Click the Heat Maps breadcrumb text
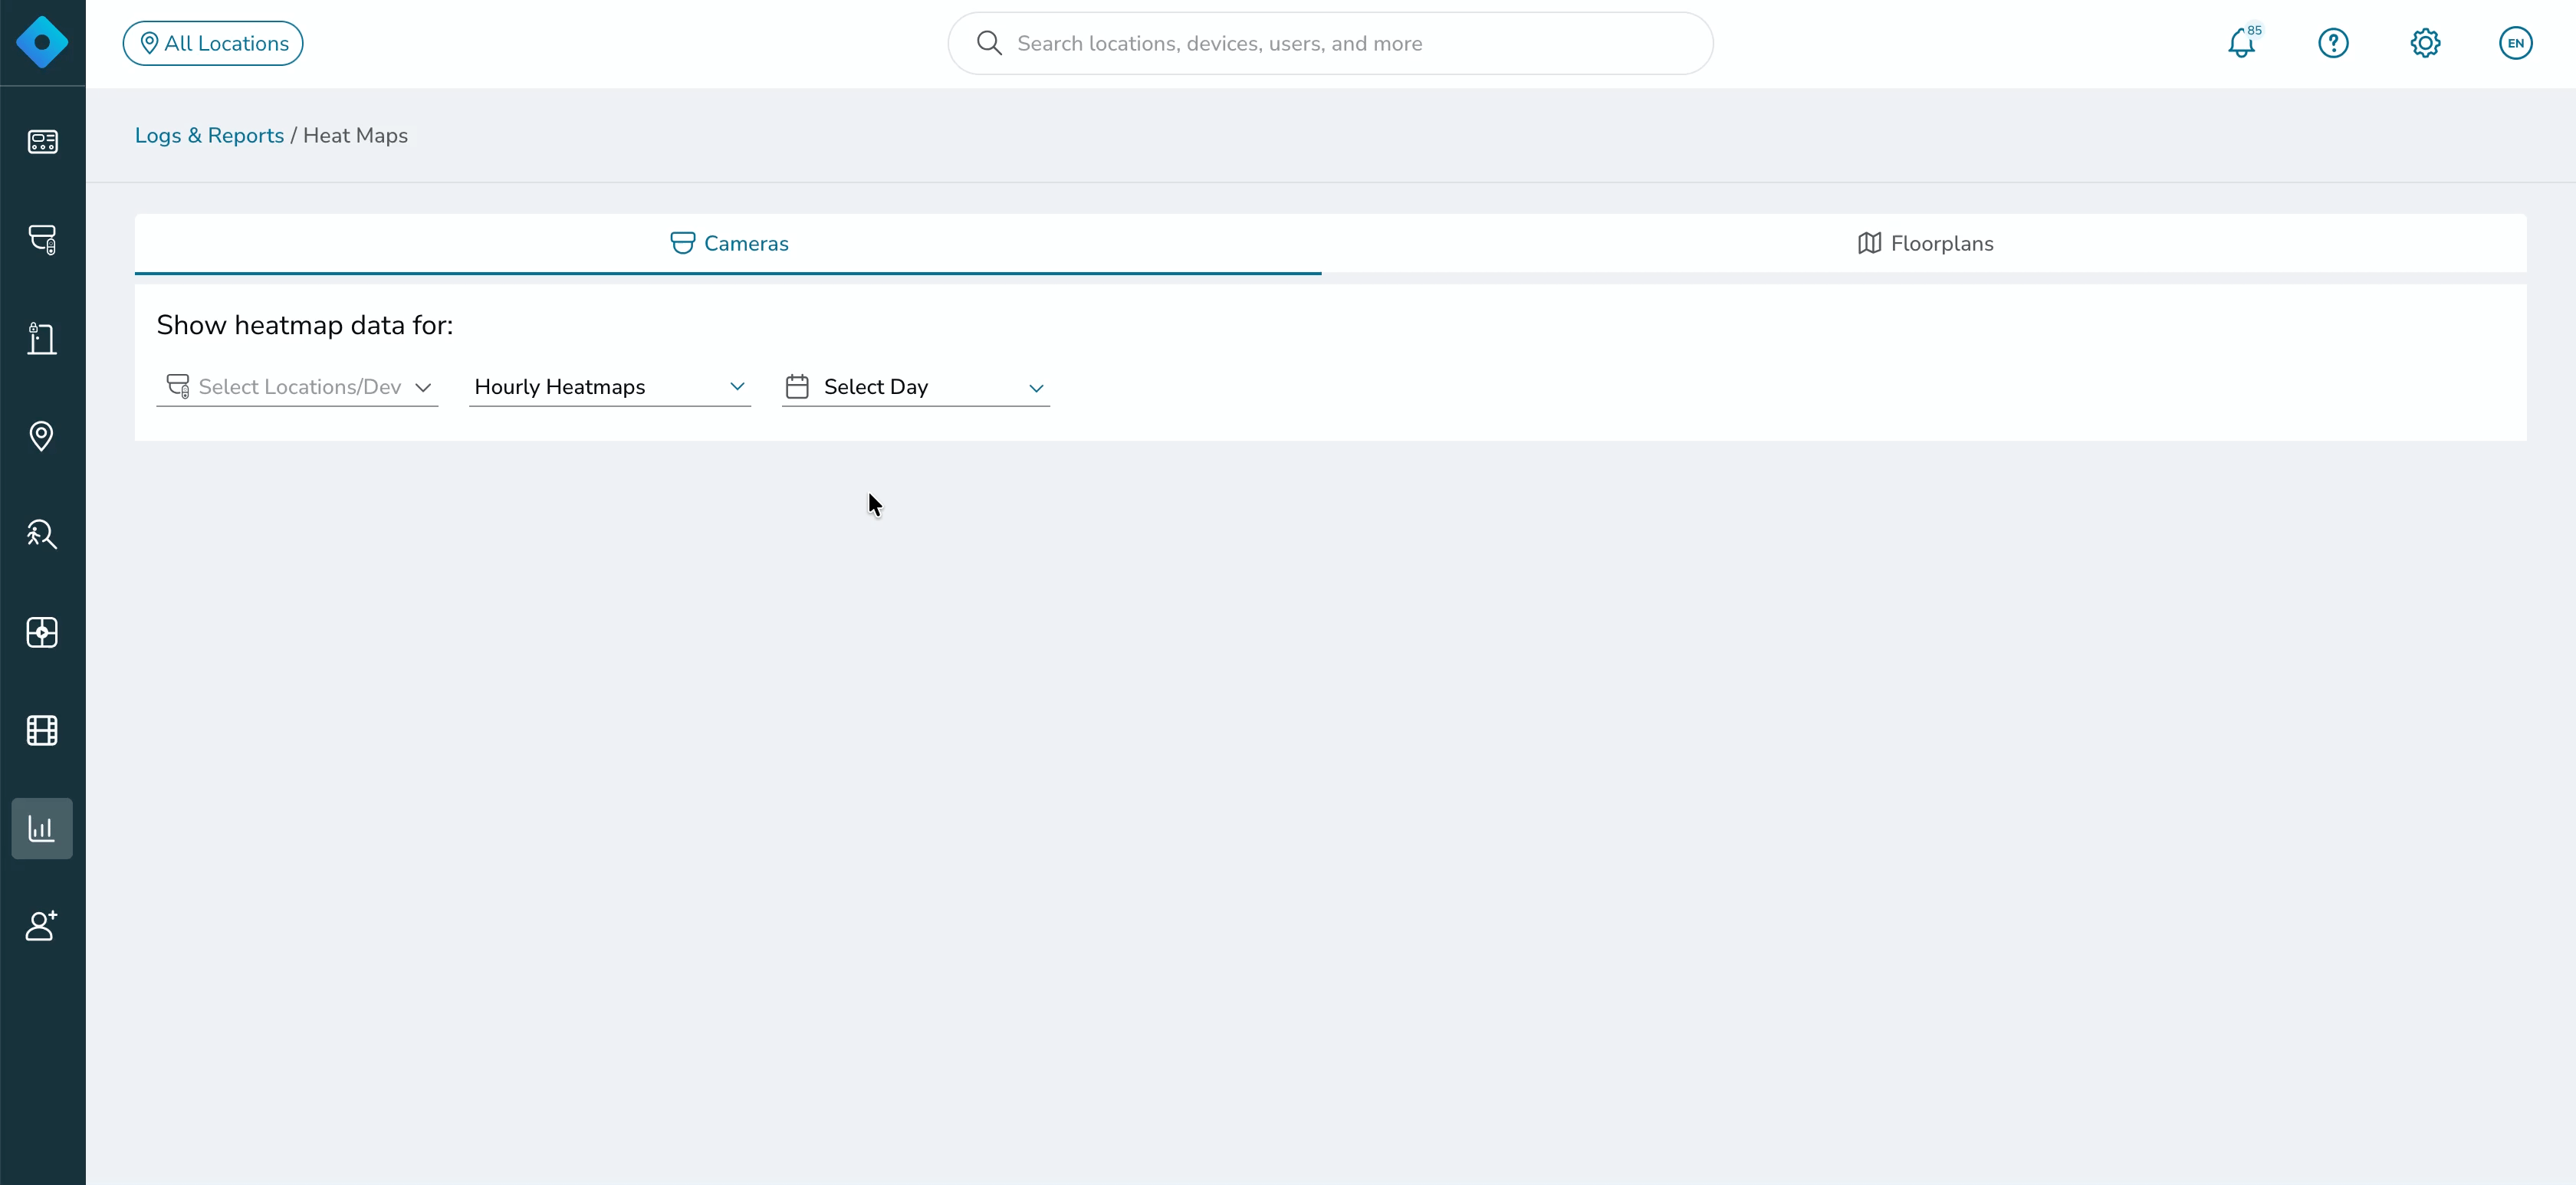The image size is (2576, 1185). click(x=355, y=135)
